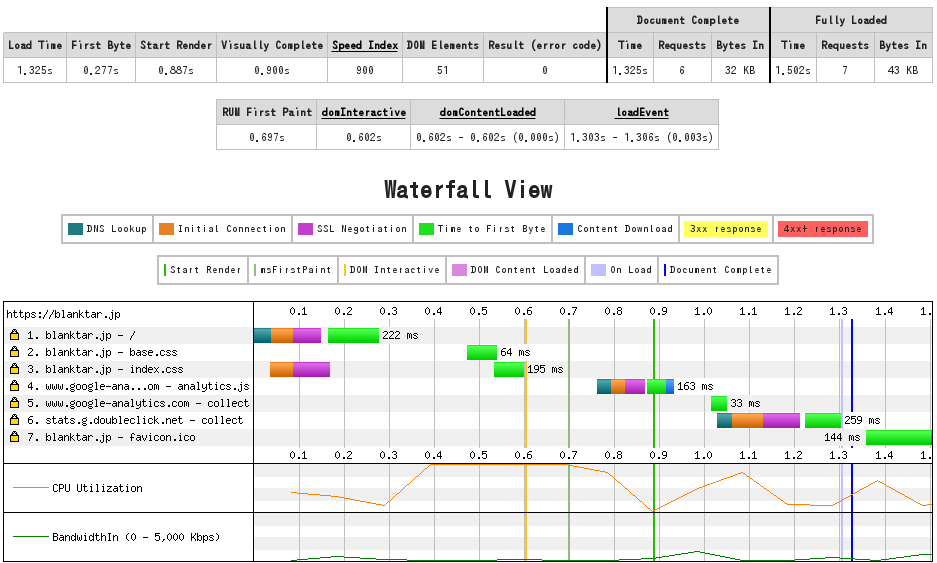Select the blanktar.jp - base.css request row label

[110, 352]
